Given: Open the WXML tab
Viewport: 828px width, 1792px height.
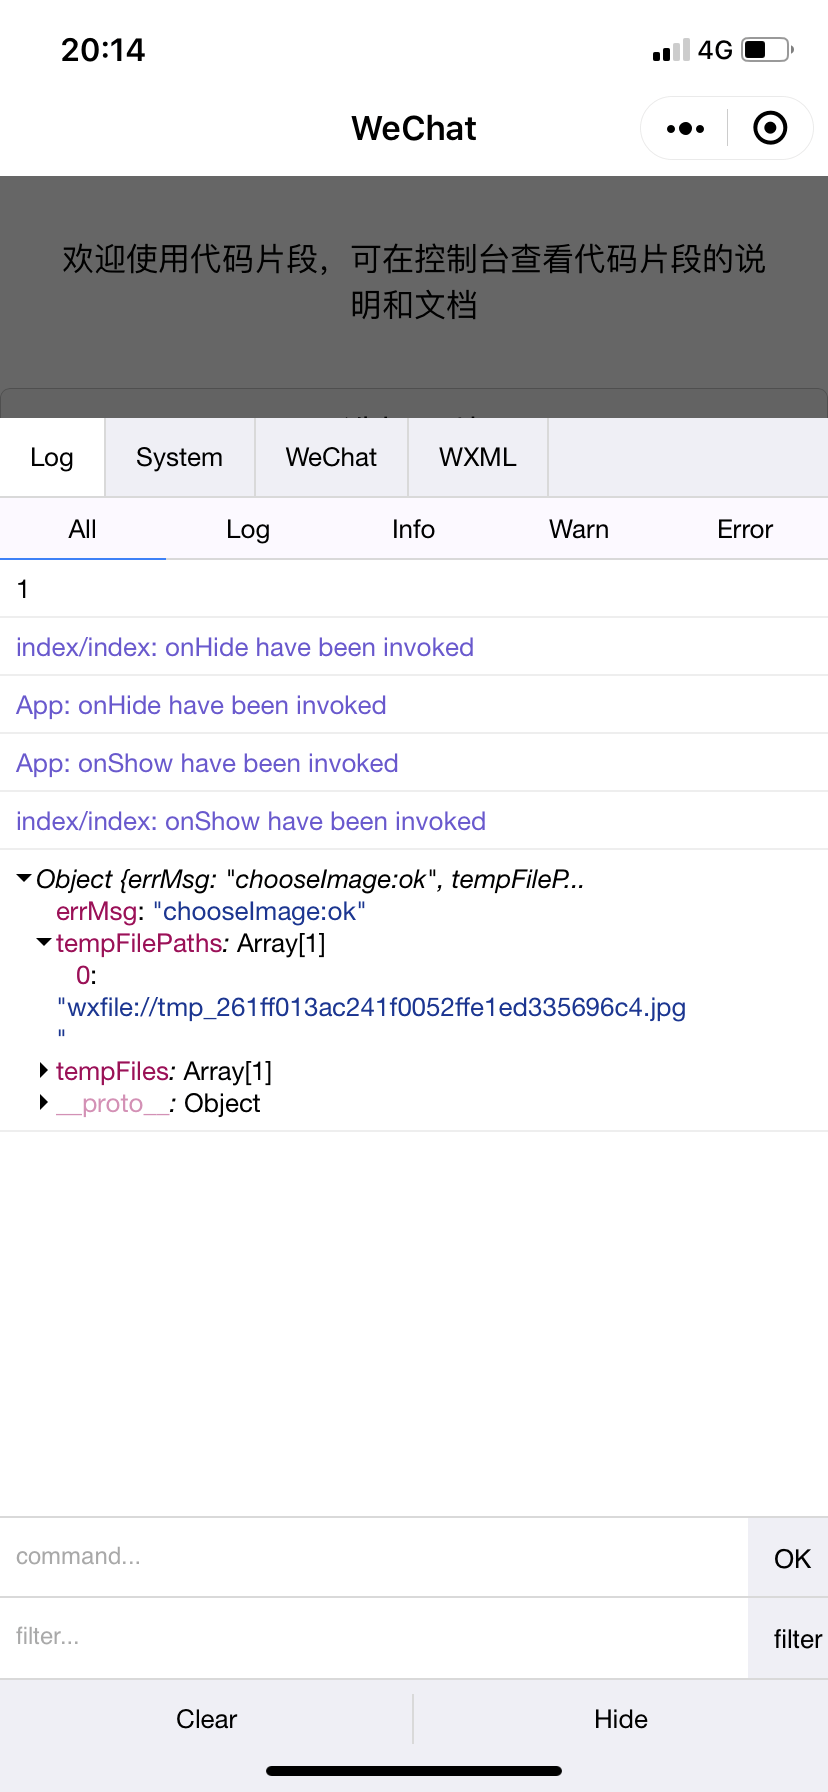Looking at the screenshot, I should pyautogui.click(x=478, y=457).
